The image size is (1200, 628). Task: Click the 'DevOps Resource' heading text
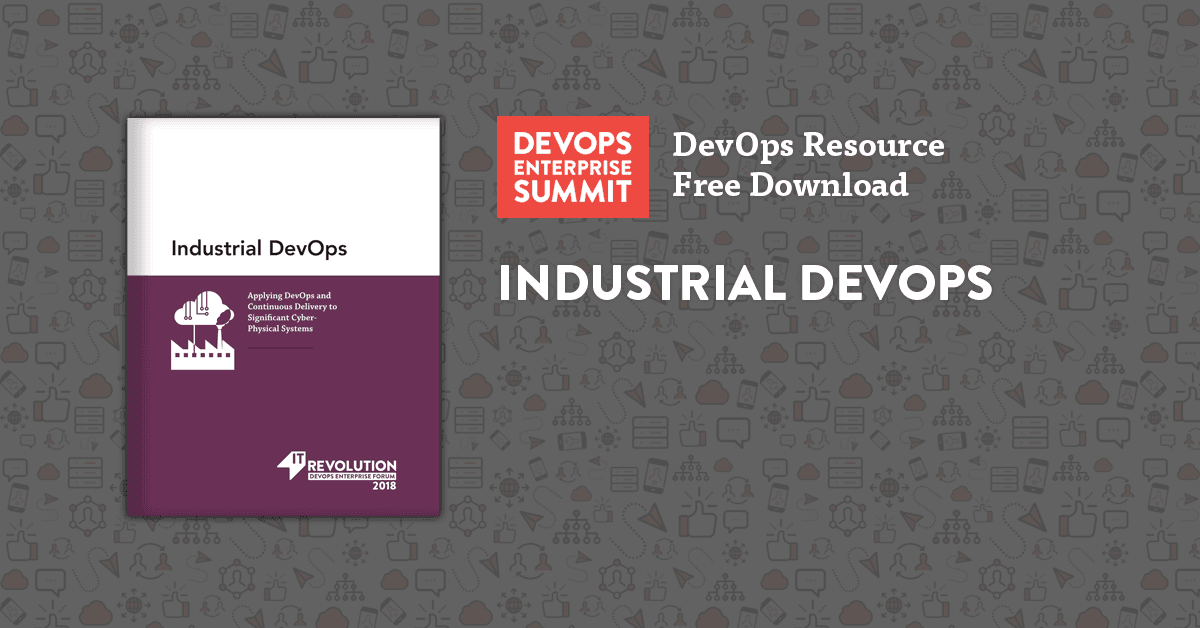(808, 145)
